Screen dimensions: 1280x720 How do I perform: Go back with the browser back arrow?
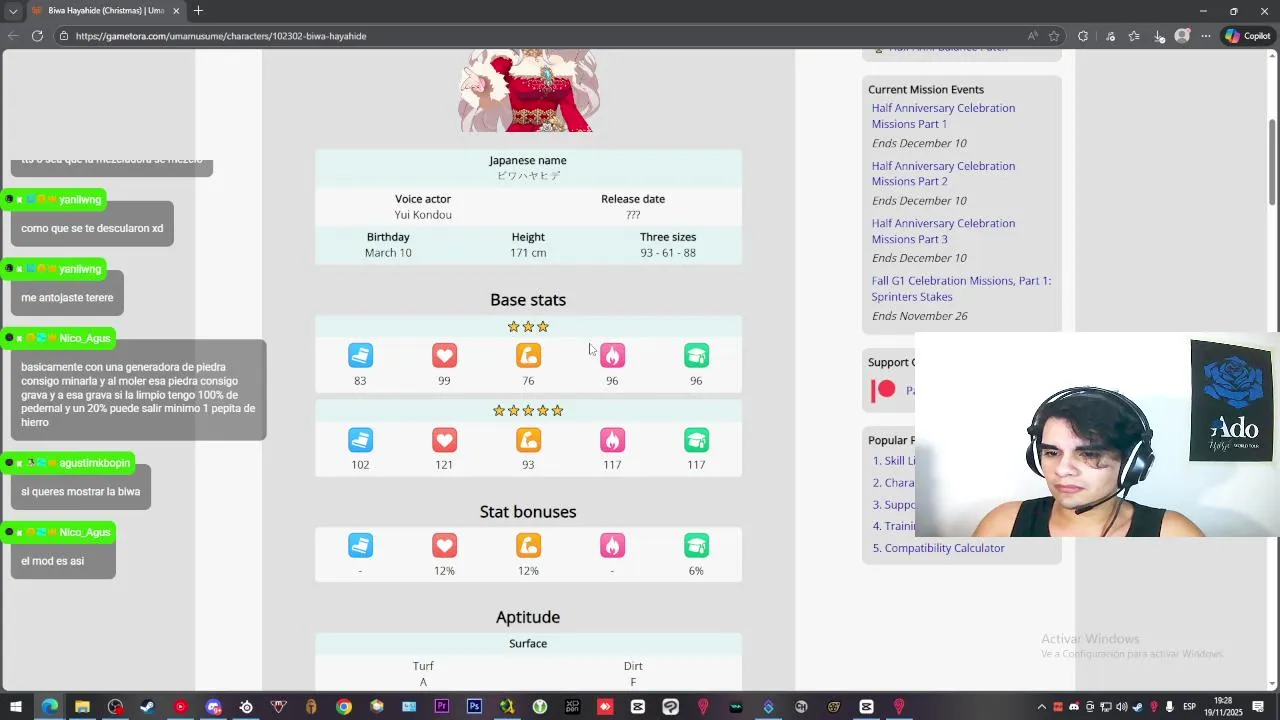pos(13,36)
